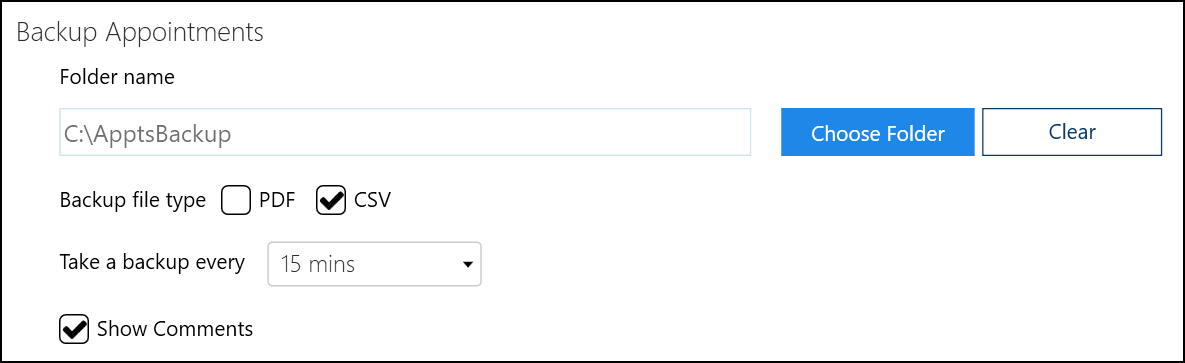Enable the PDF backup file type checkbox
The width and height of the screenshot is (1185, 363).
click(x=236, y=200)
